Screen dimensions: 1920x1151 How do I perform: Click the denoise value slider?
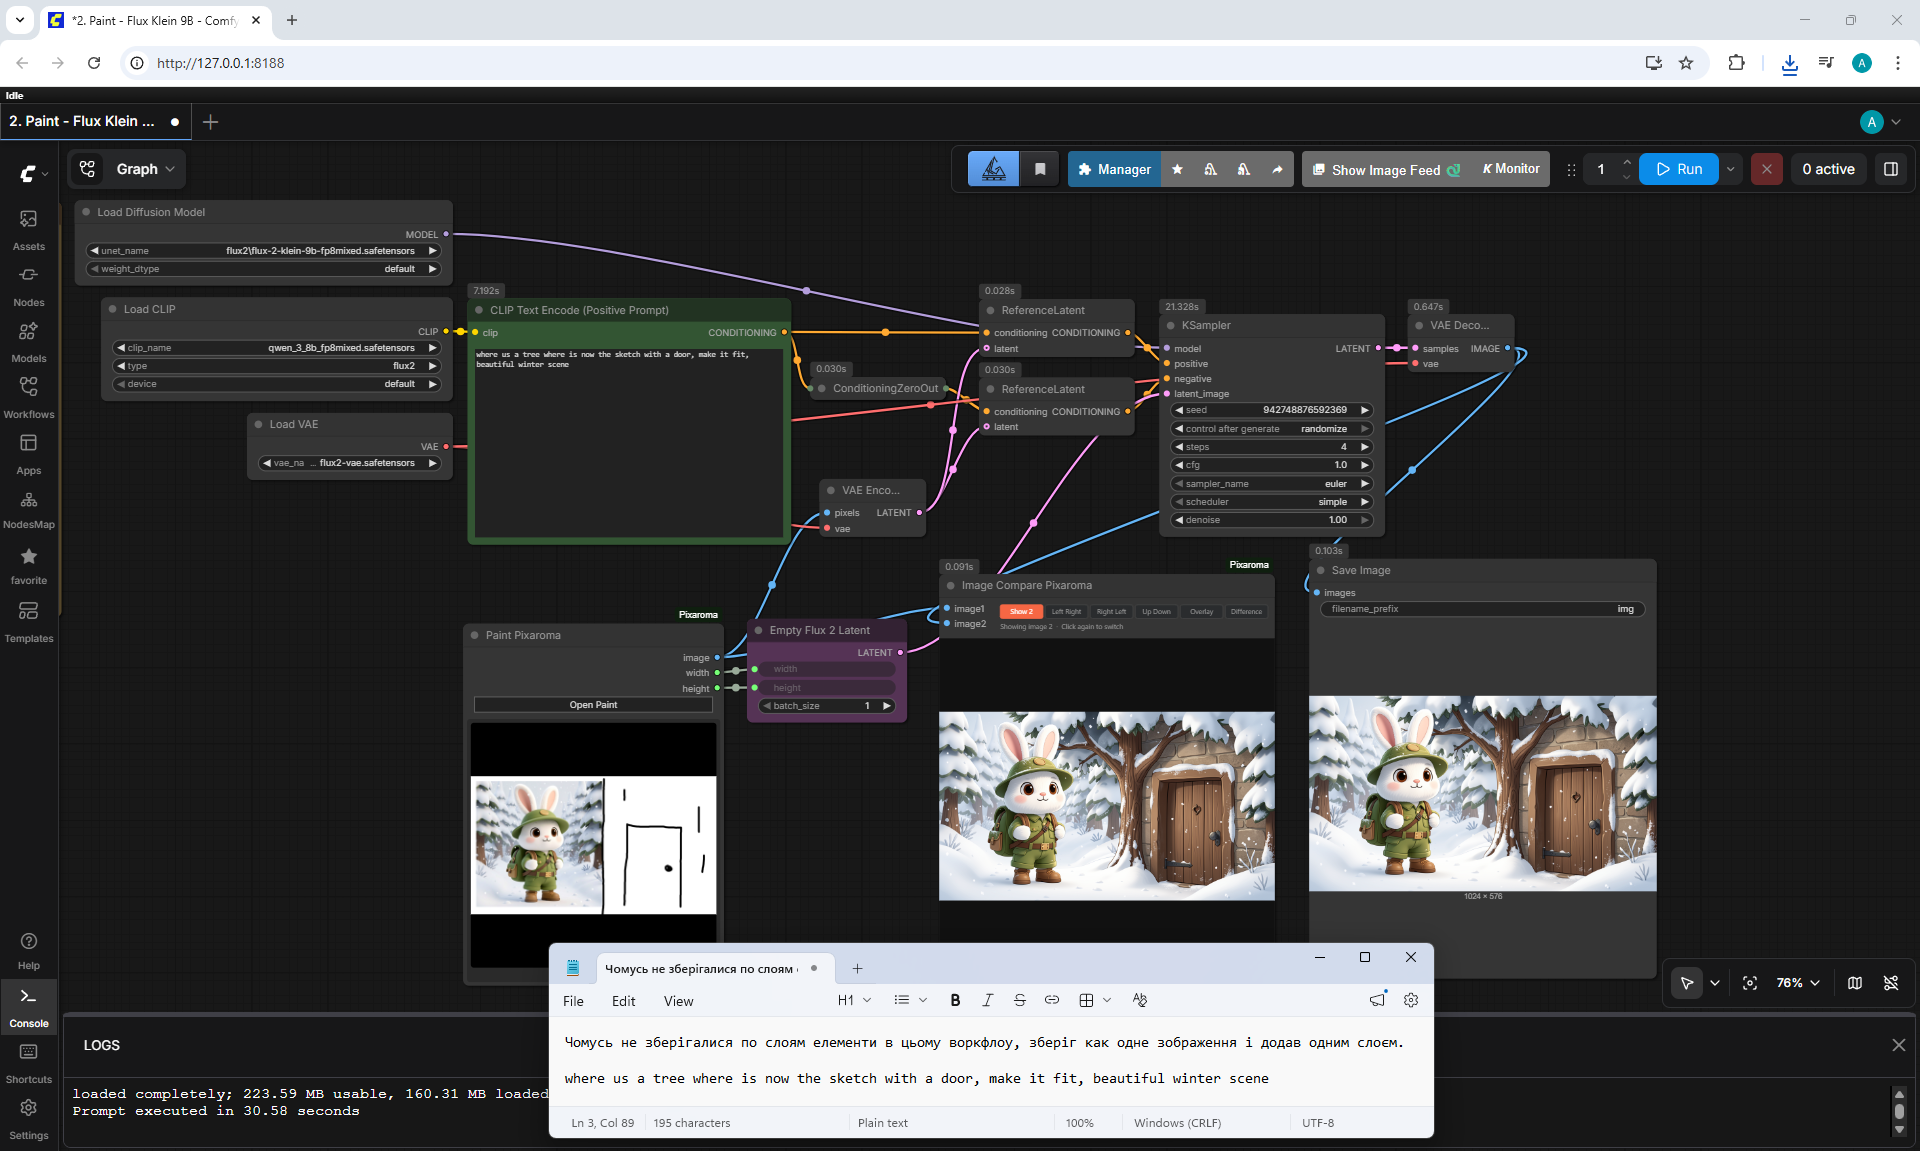coord(1271,520)
